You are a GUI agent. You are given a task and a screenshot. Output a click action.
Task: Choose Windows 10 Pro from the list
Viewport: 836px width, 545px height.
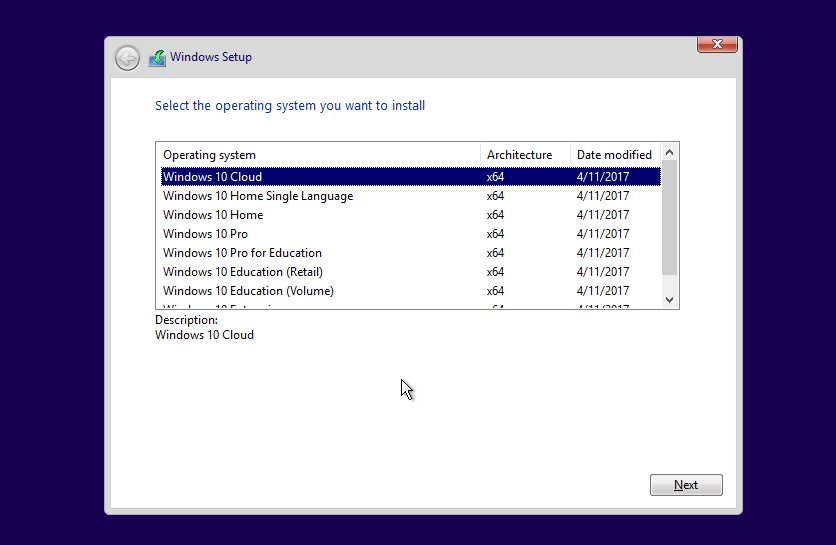pos(411,234)
